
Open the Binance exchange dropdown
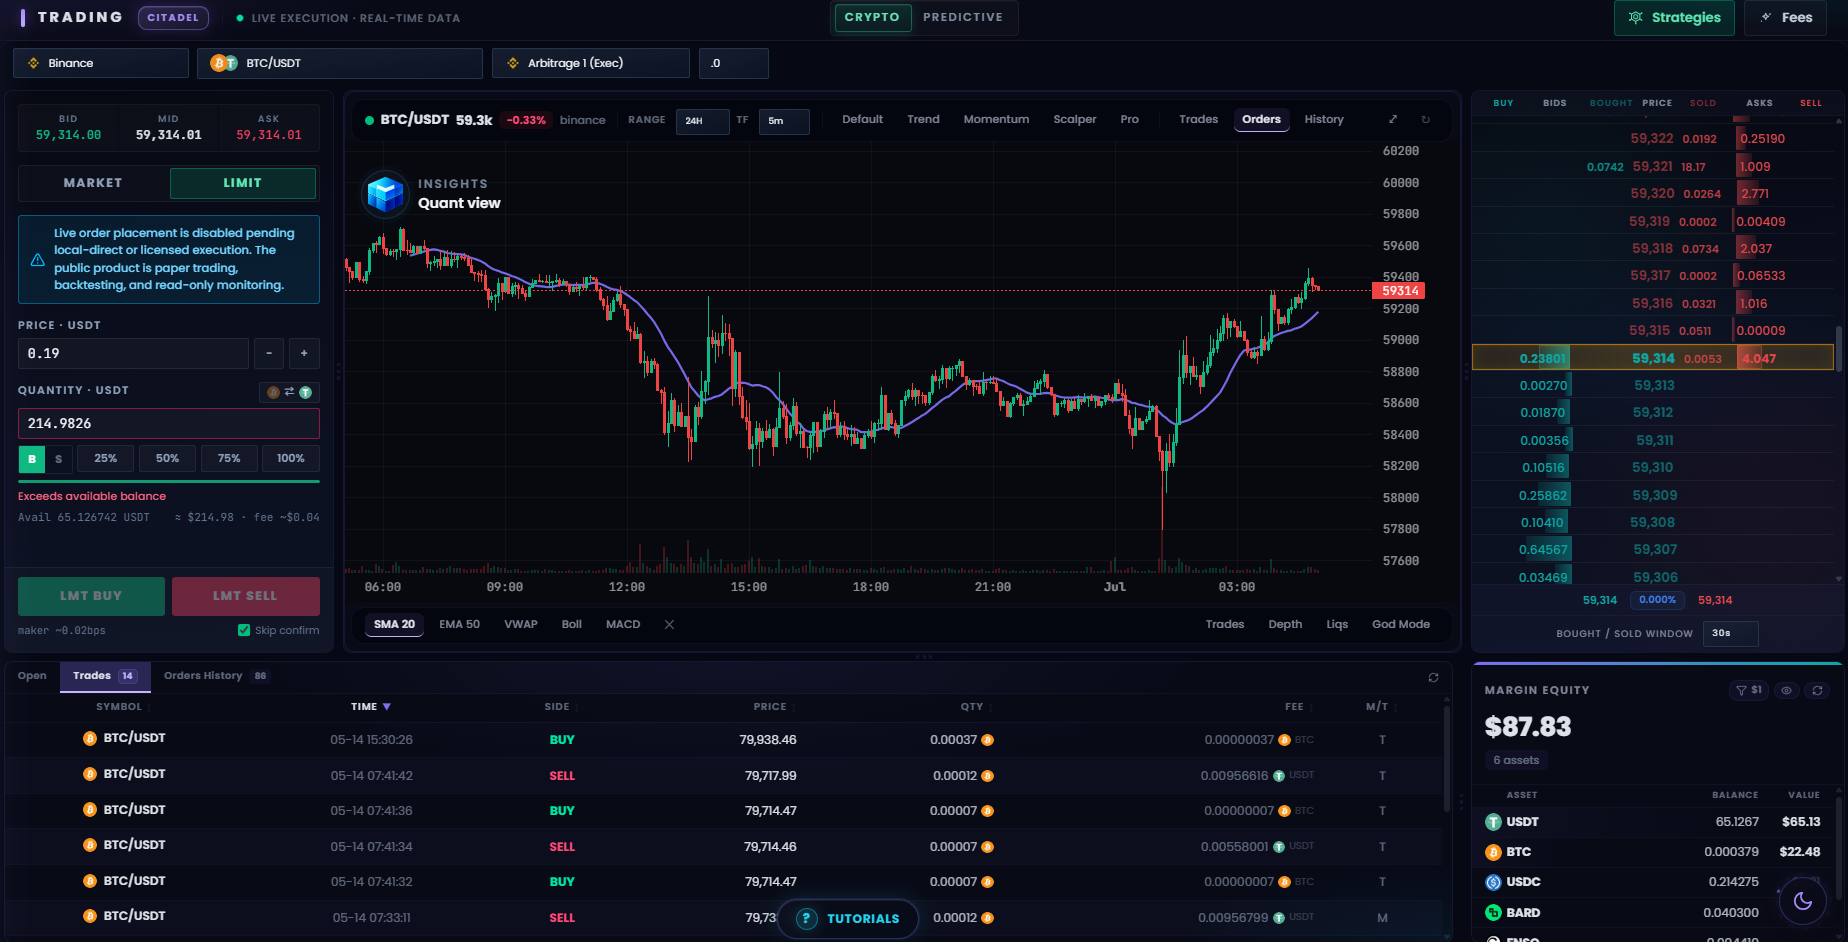pyautogui.click(x=101, y=63)
